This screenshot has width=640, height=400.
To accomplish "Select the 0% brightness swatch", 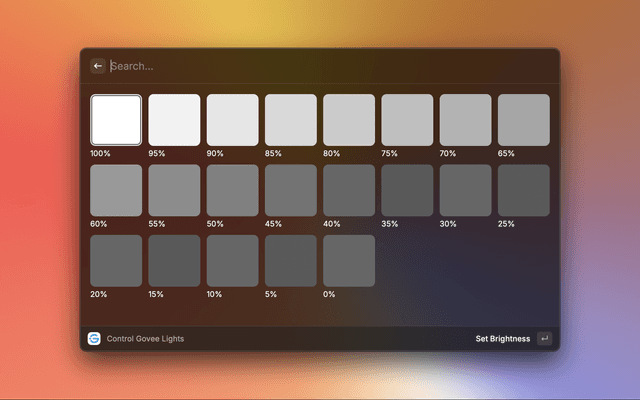I will pos(349,260).
